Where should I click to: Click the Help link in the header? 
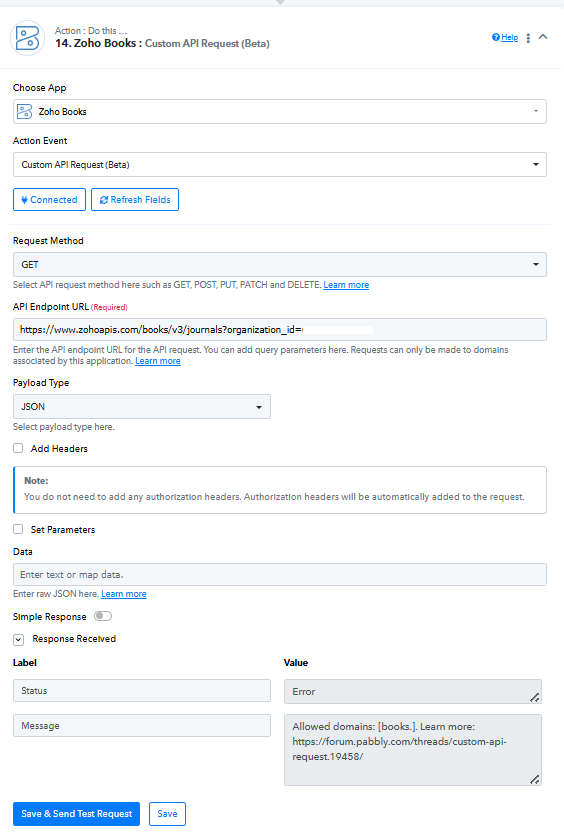505,37
